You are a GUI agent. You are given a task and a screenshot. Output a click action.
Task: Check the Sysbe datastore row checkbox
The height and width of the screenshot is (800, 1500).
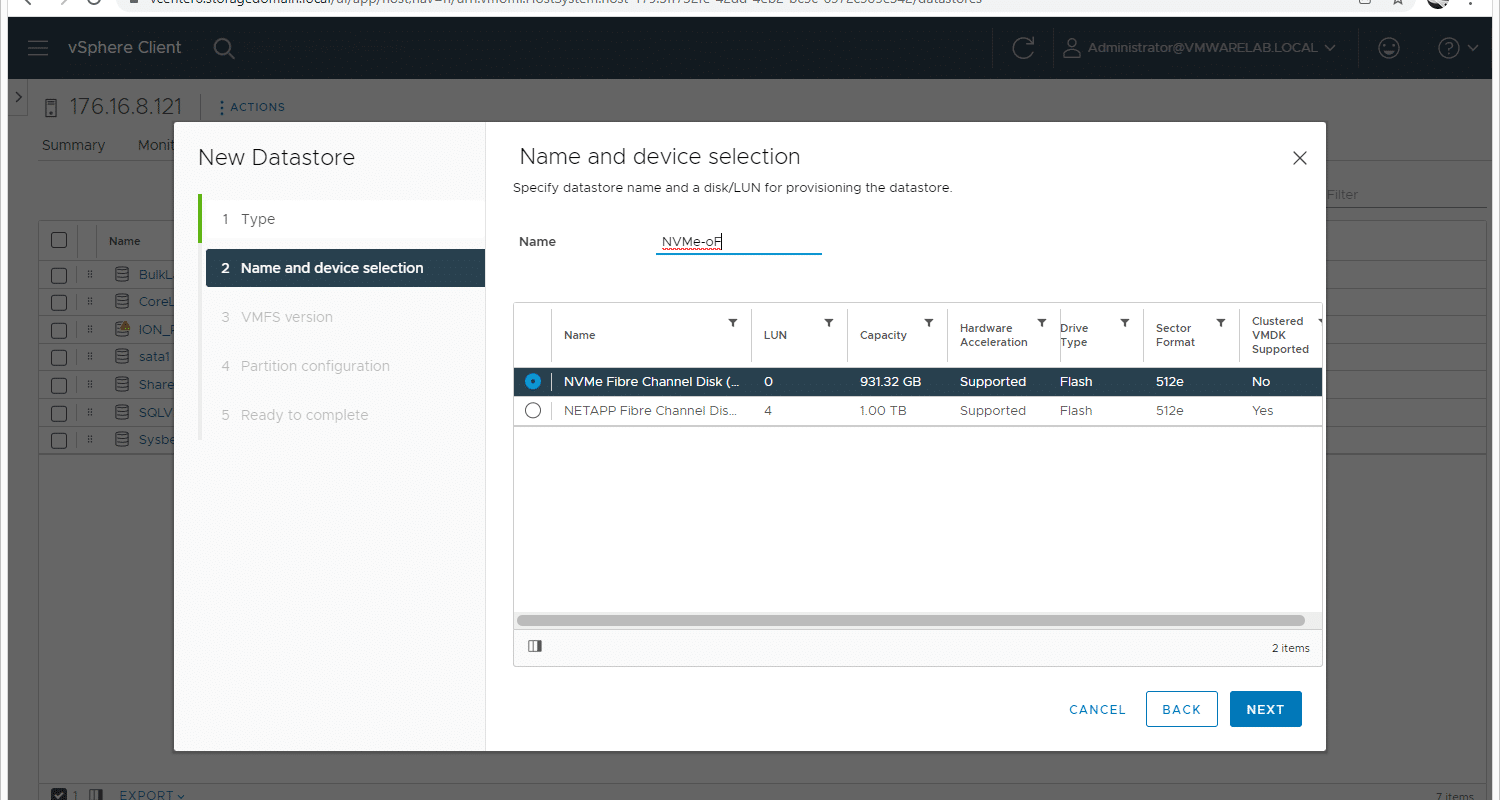pyautogui.click(x=59, y=440)
